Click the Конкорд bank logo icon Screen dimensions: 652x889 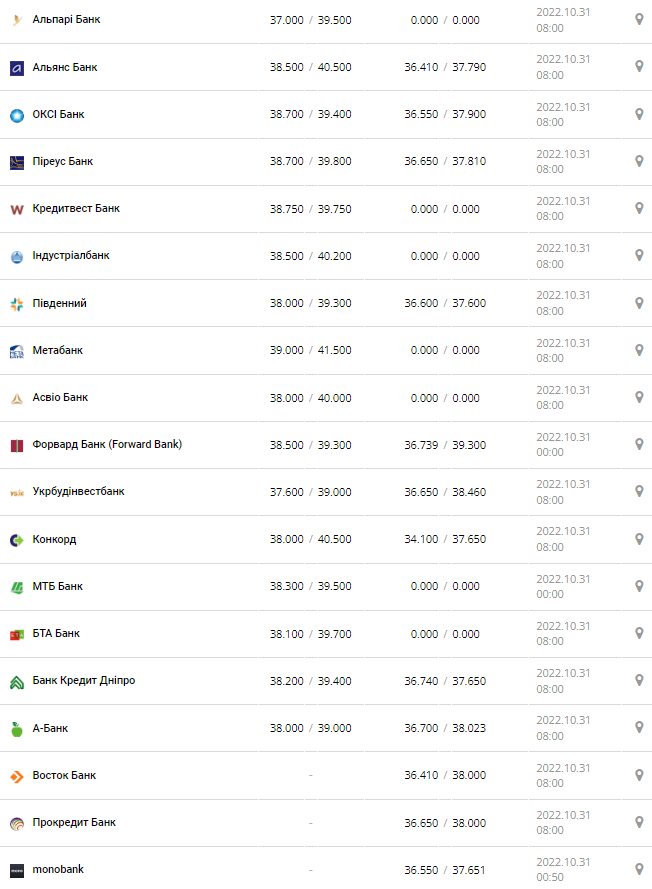[17, 540]
